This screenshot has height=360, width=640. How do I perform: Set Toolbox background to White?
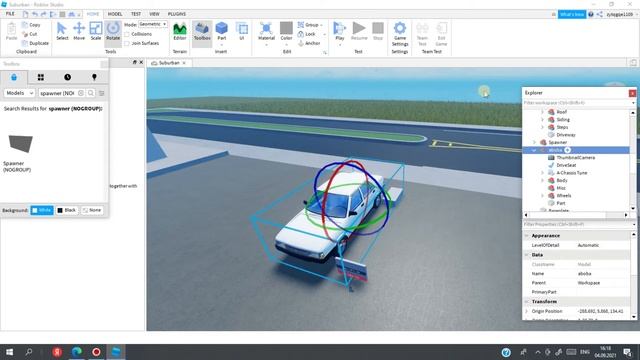pos(42,210)
